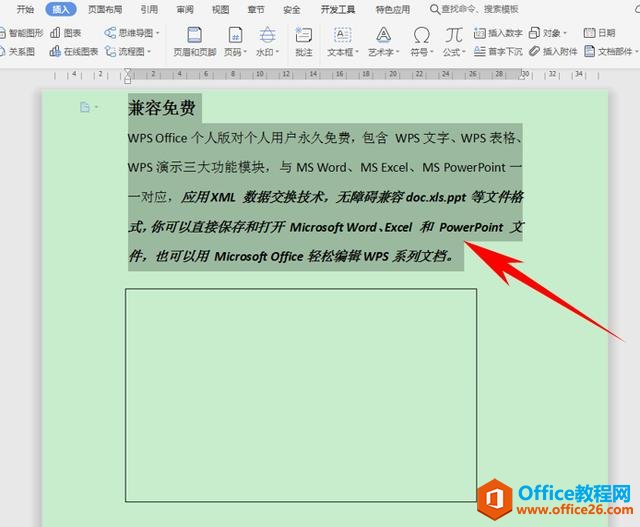Insert a 图表 chart

pyautogui.click(x=66, y=33)
